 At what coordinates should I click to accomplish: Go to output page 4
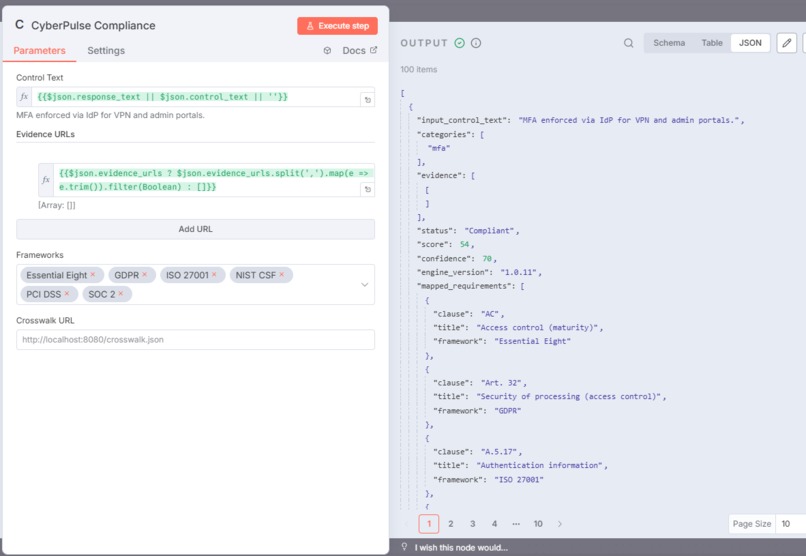[494, 524]
